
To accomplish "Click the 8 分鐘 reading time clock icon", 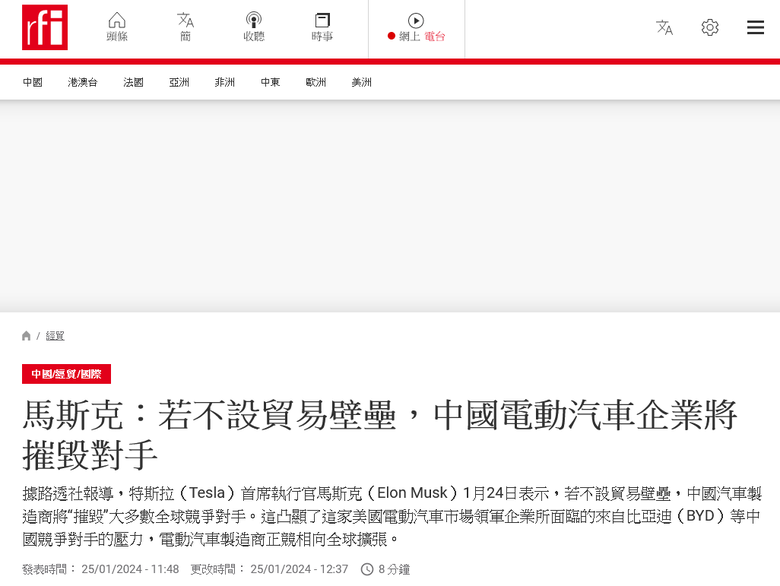I will 367,569.
